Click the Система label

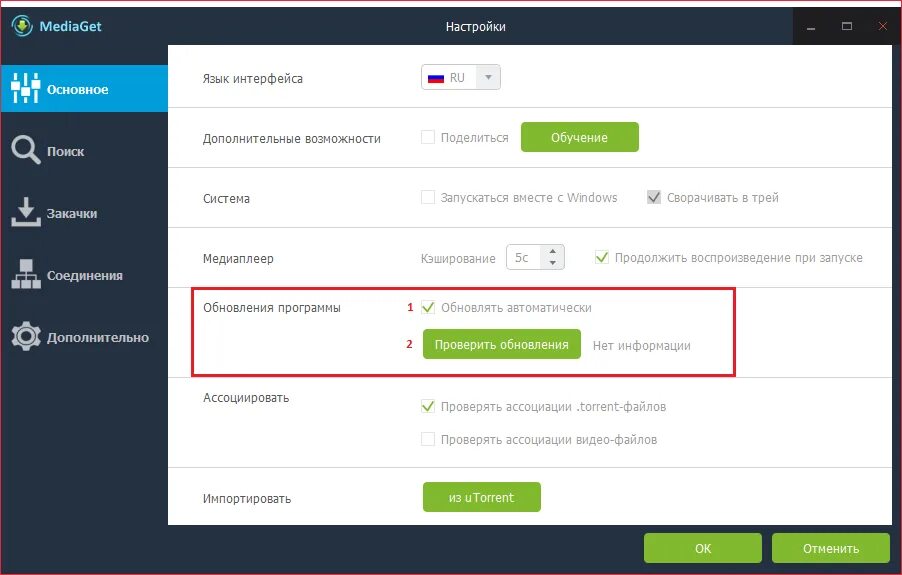click(226, 199)
